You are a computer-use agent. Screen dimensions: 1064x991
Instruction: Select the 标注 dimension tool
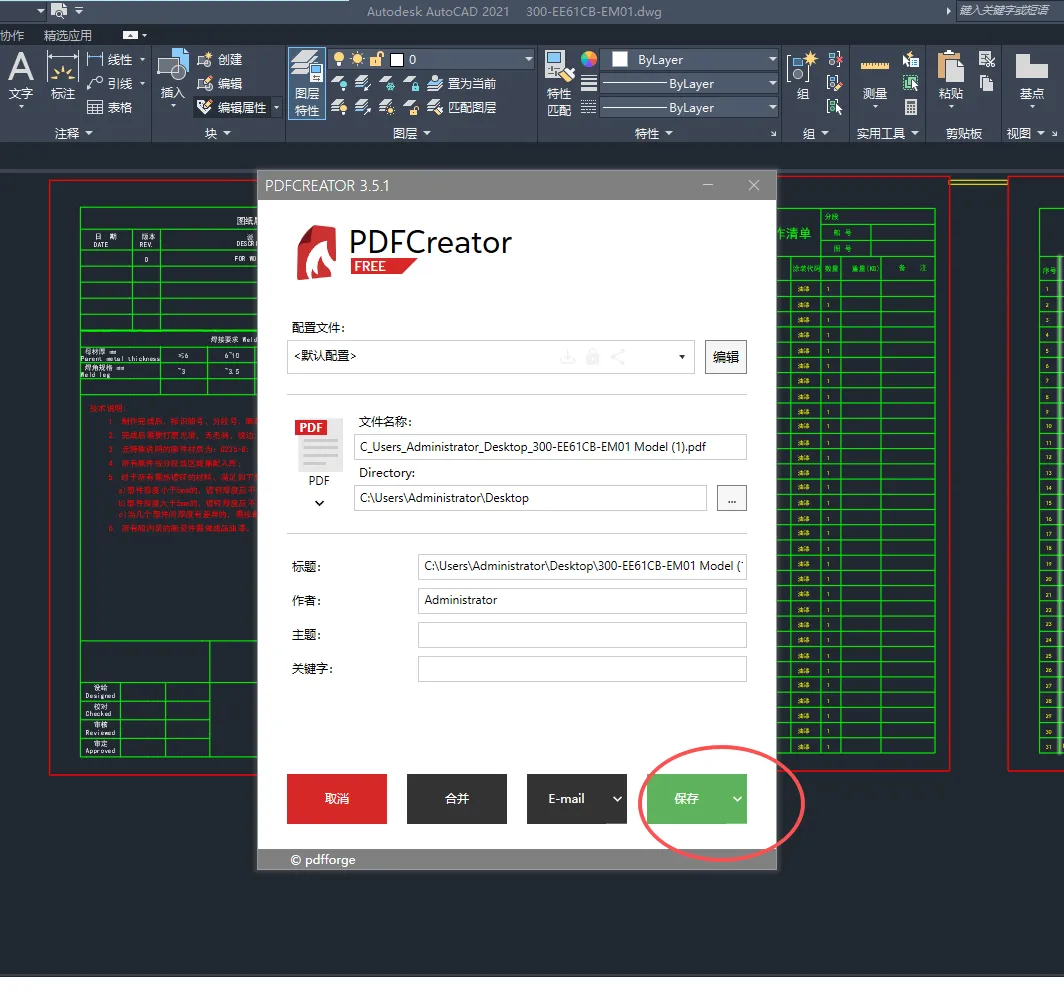62,76
